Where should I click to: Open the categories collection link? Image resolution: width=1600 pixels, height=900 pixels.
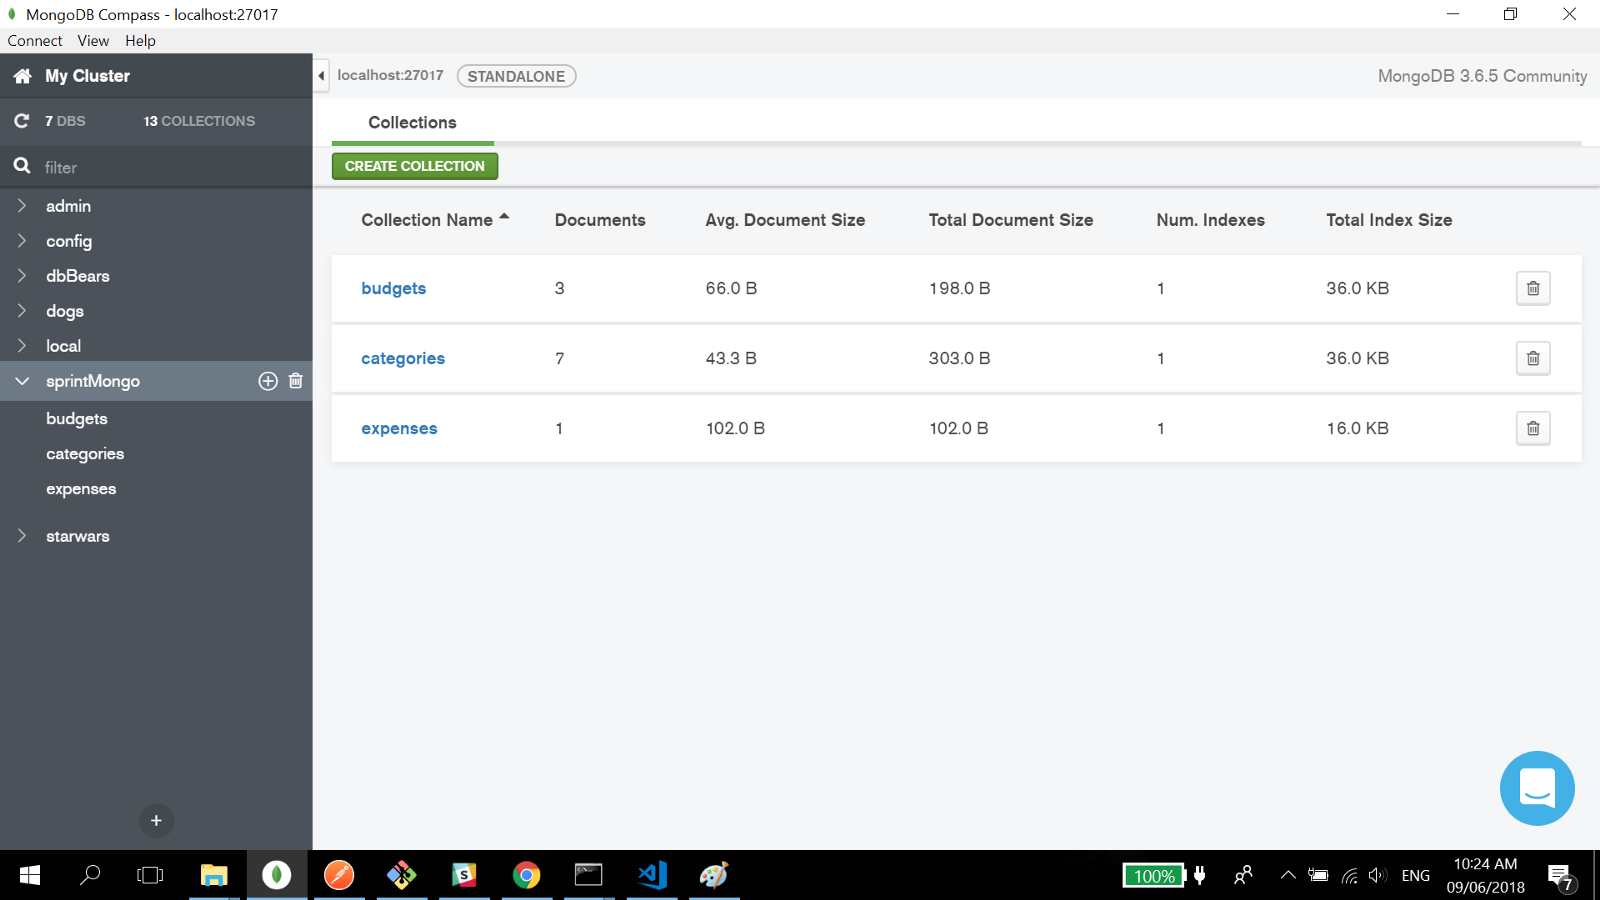tap(403, 358)
